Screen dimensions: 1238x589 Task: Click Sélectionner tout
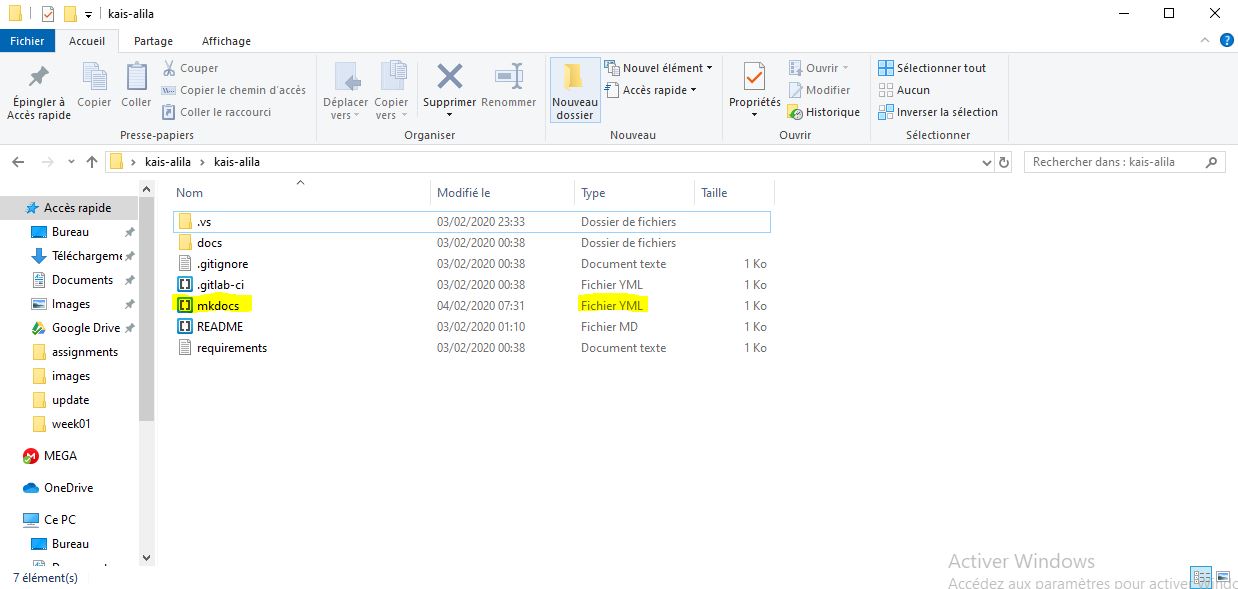pyautogui.click(x=932, y=68)
